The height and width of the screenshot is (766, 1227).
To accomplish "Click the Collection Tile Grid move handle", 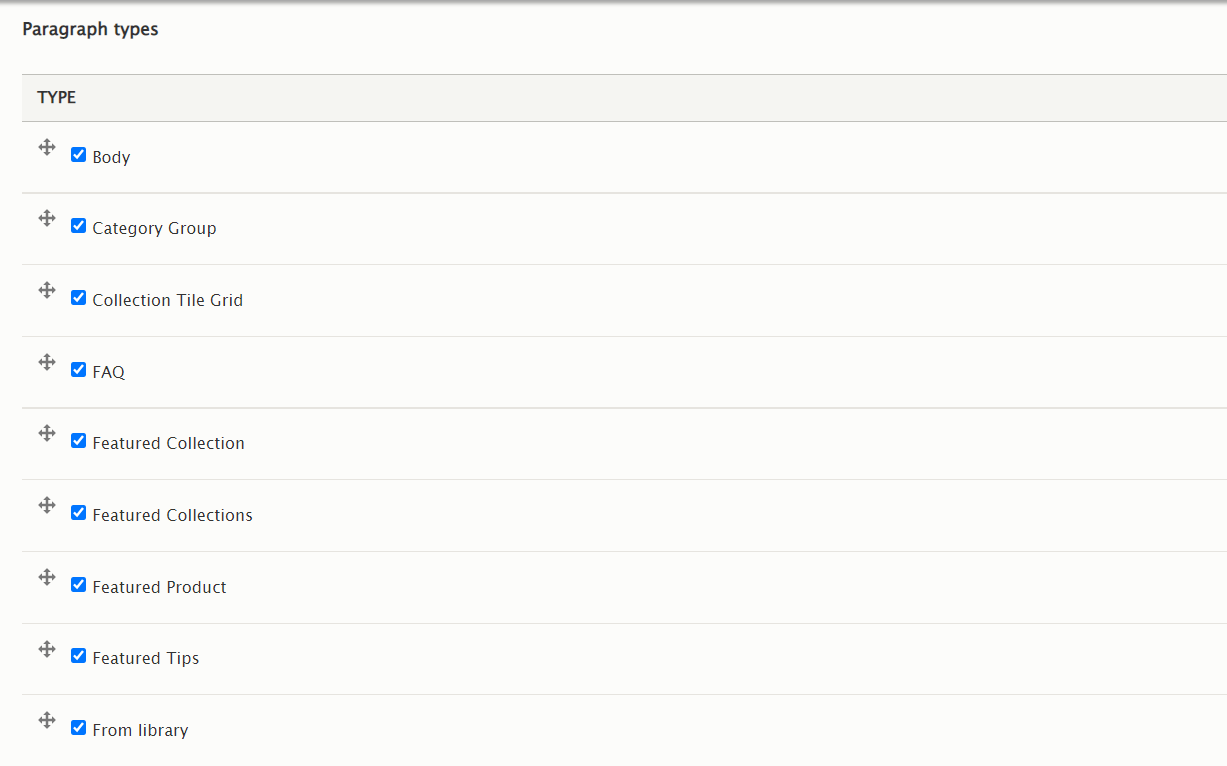I will pyautogui.click(x=46, y=290).
